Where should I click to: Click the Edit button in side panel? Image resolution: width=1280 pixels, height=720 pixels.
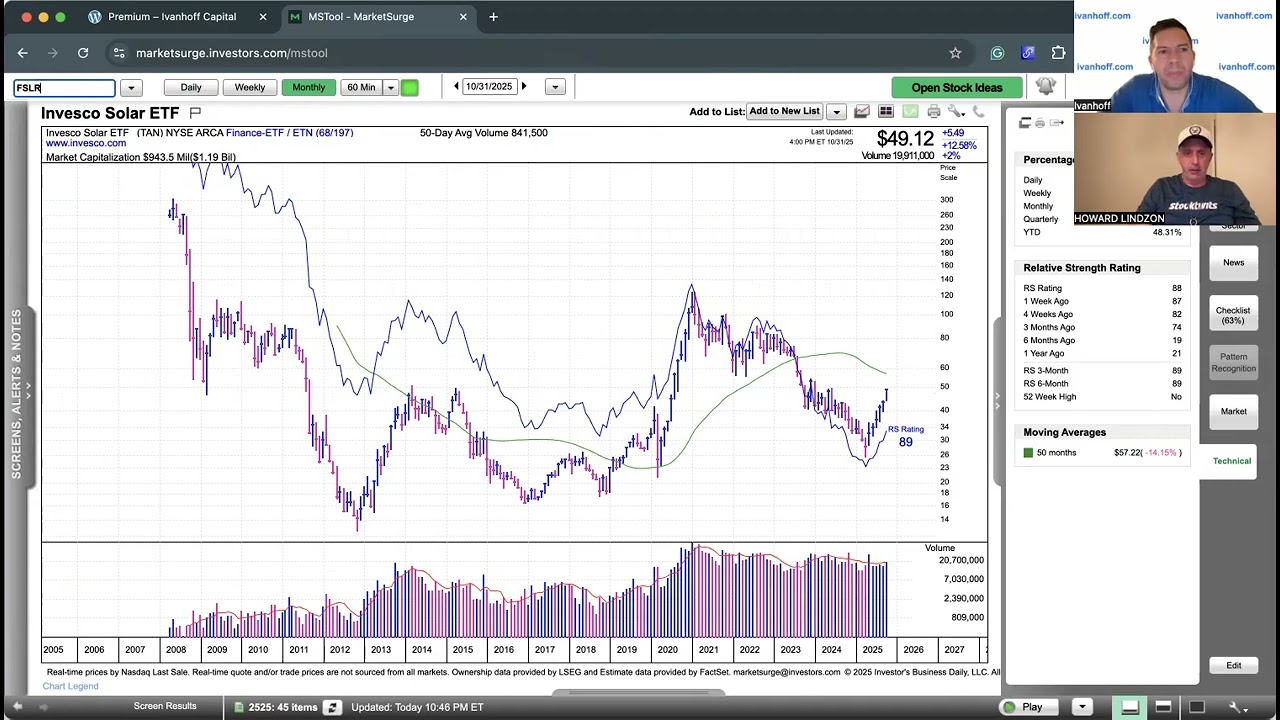[x=1233, y=665]
